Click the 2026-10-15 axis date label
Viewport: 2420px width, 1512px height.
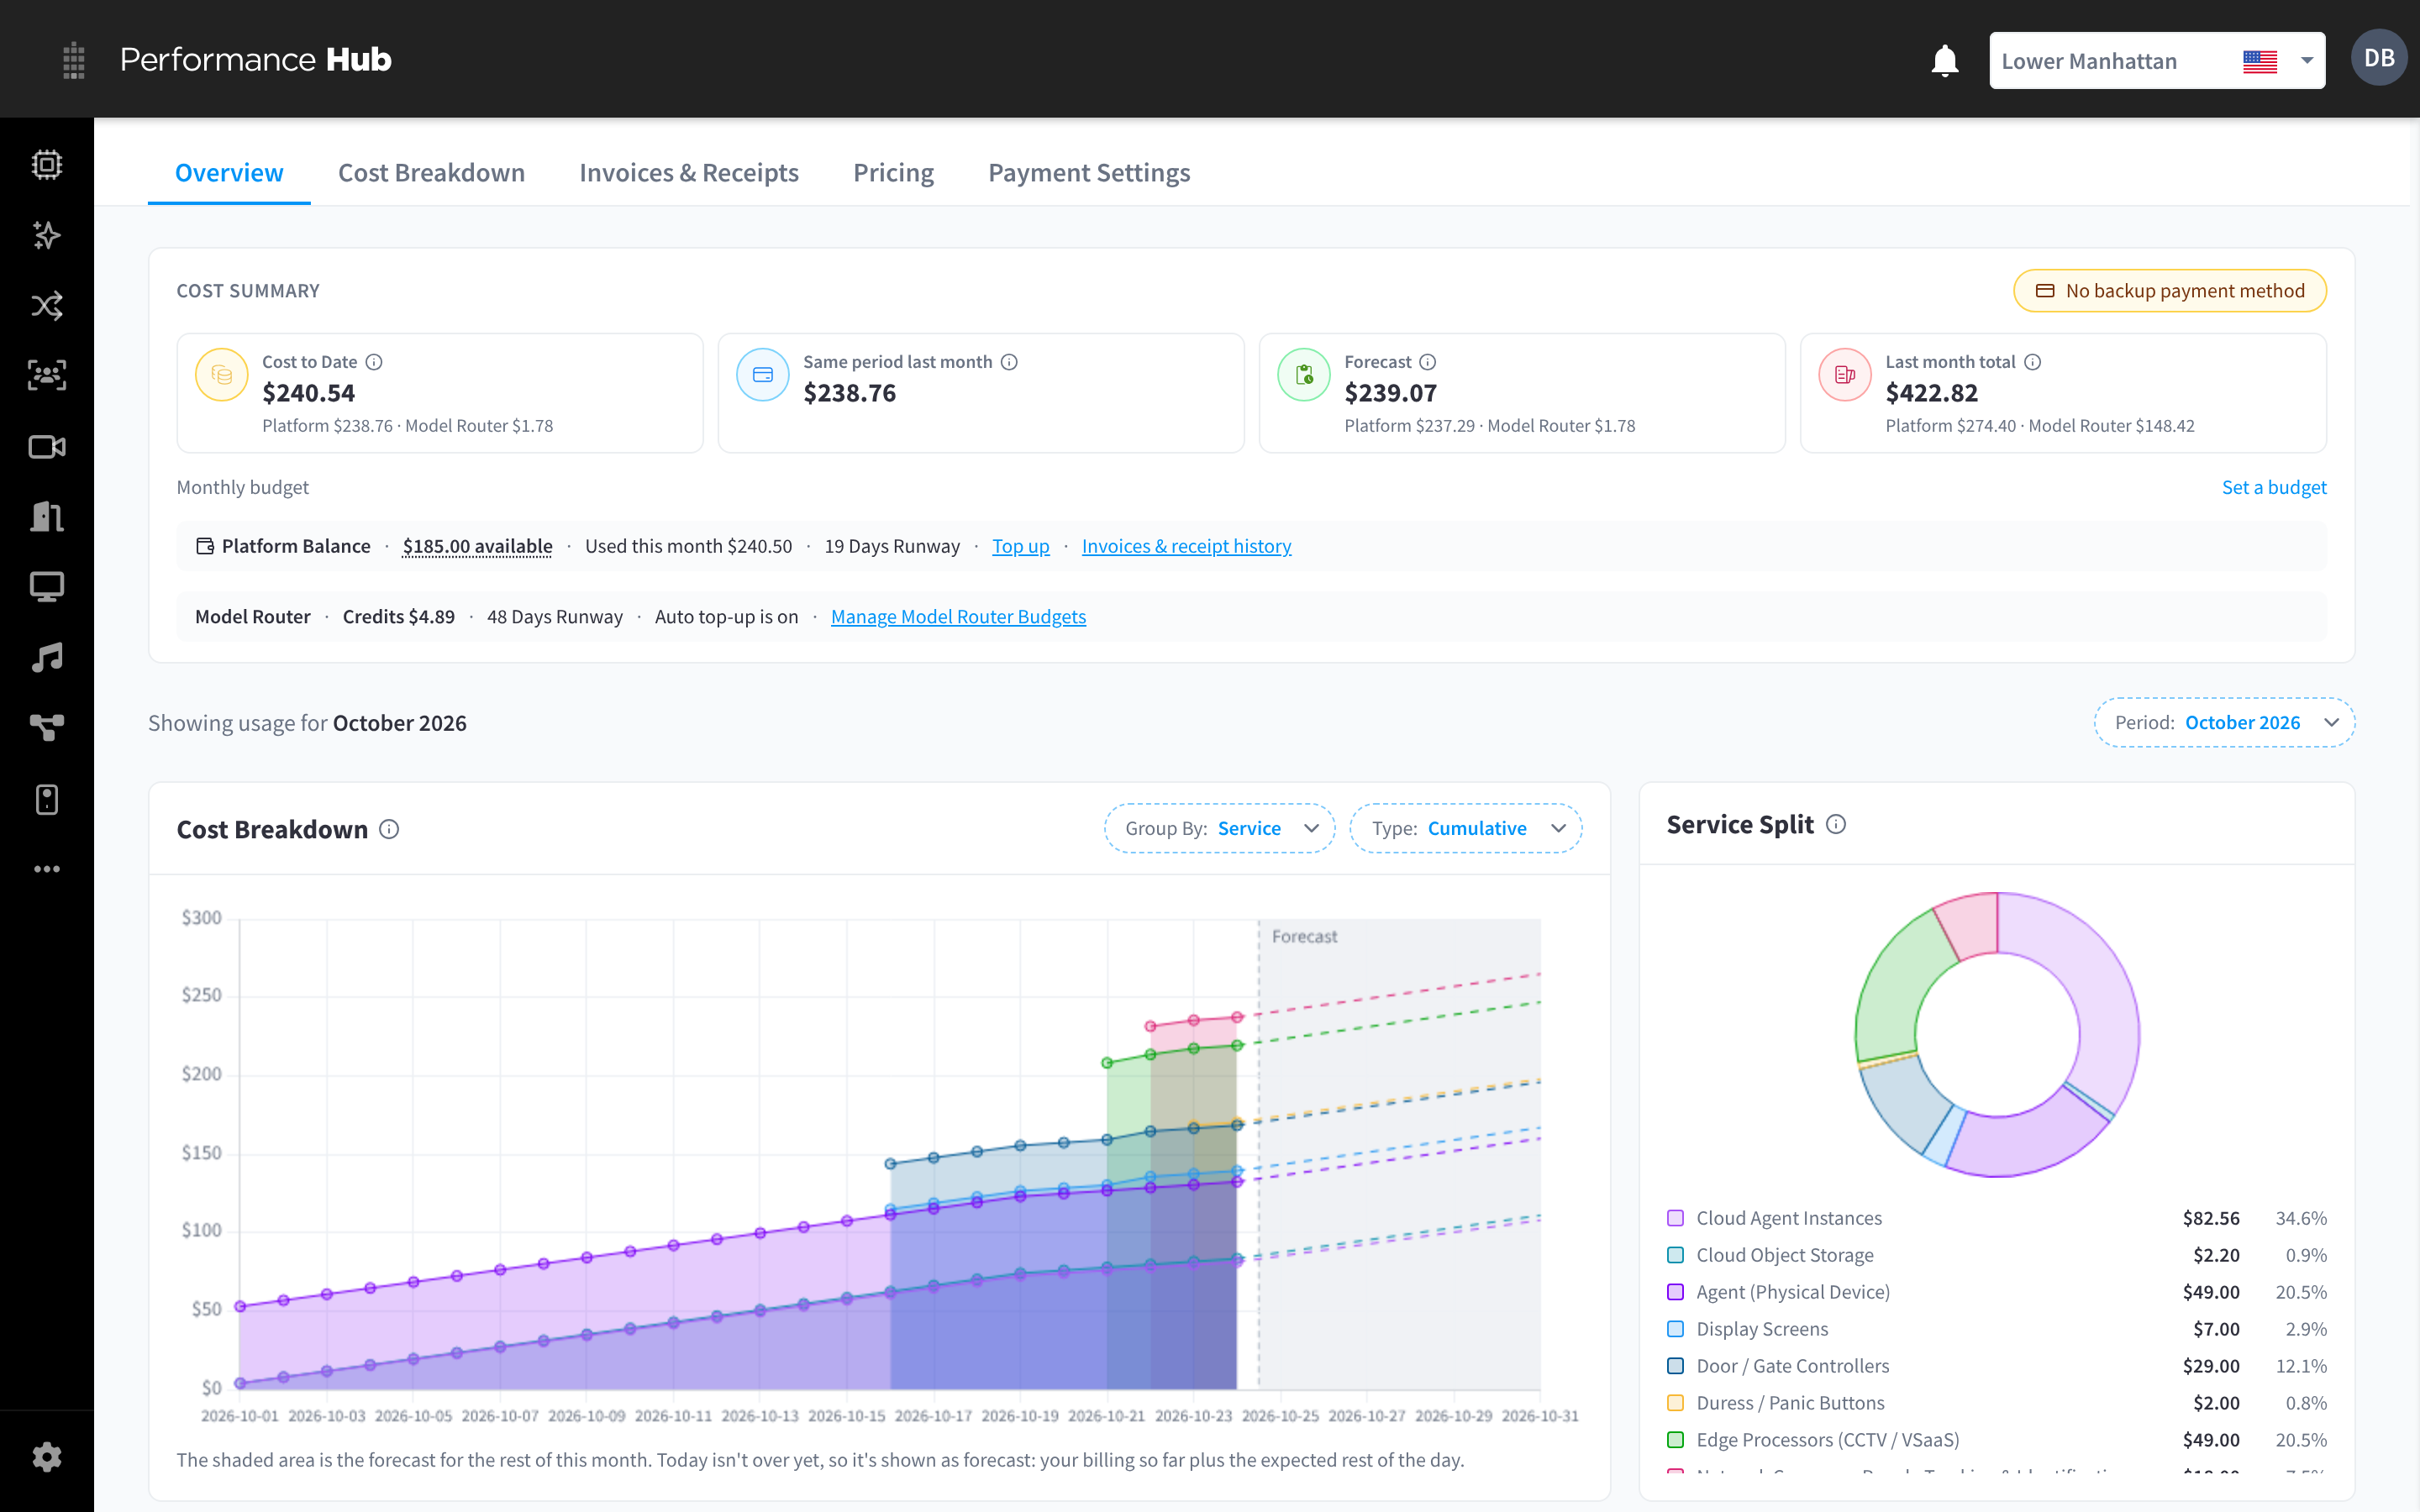click(846, 1416)
